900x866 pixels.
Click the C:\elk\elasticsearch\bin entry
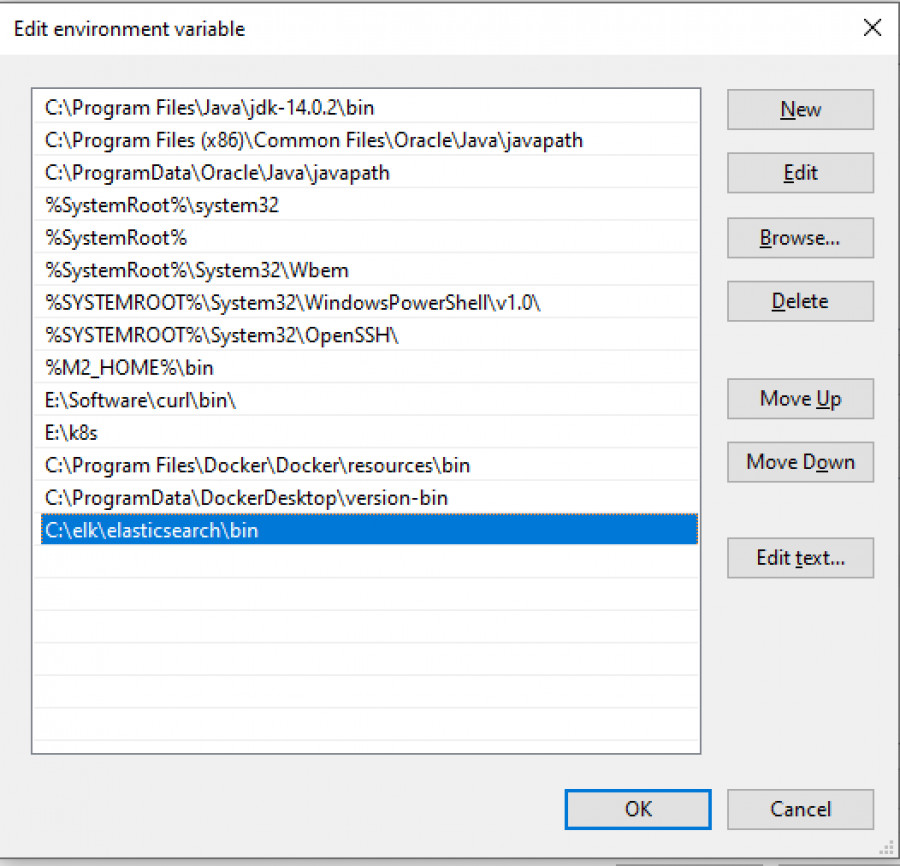tap(151, 530)
